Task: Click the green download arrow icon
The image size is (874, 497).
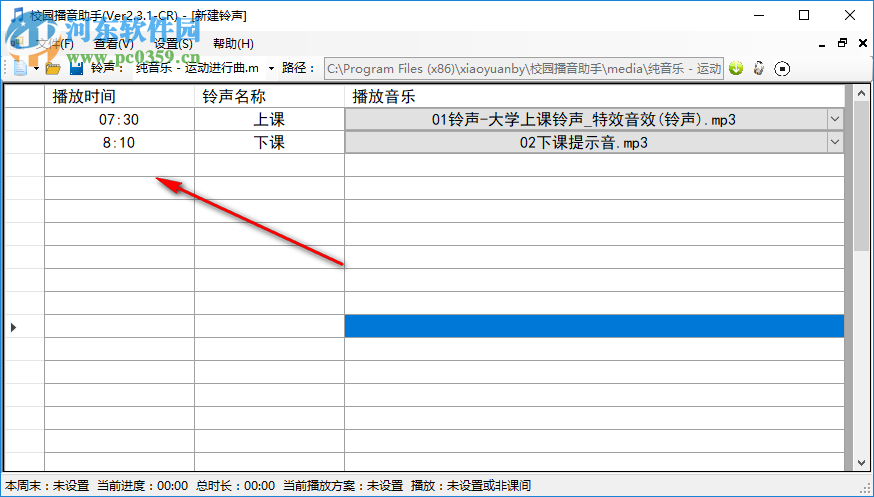Action: coord(736,69)
